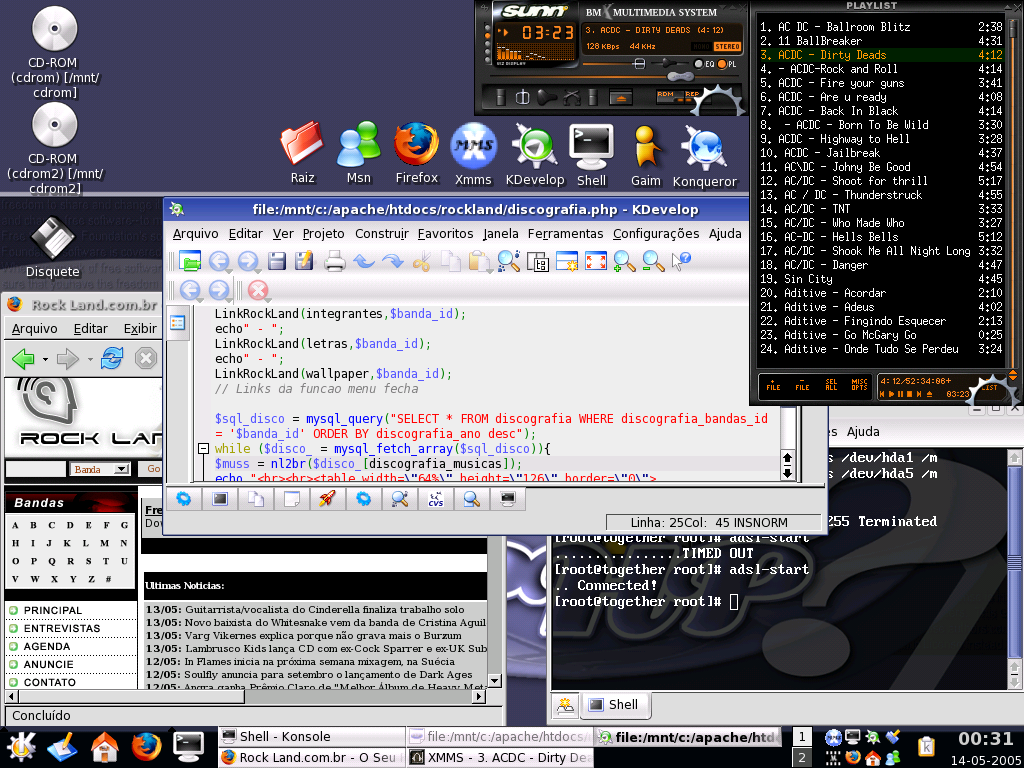Collapse the while loop code fold marker
Image resolution: width=1024 pixels, height=768 pixels.
(x=203, y=449)
